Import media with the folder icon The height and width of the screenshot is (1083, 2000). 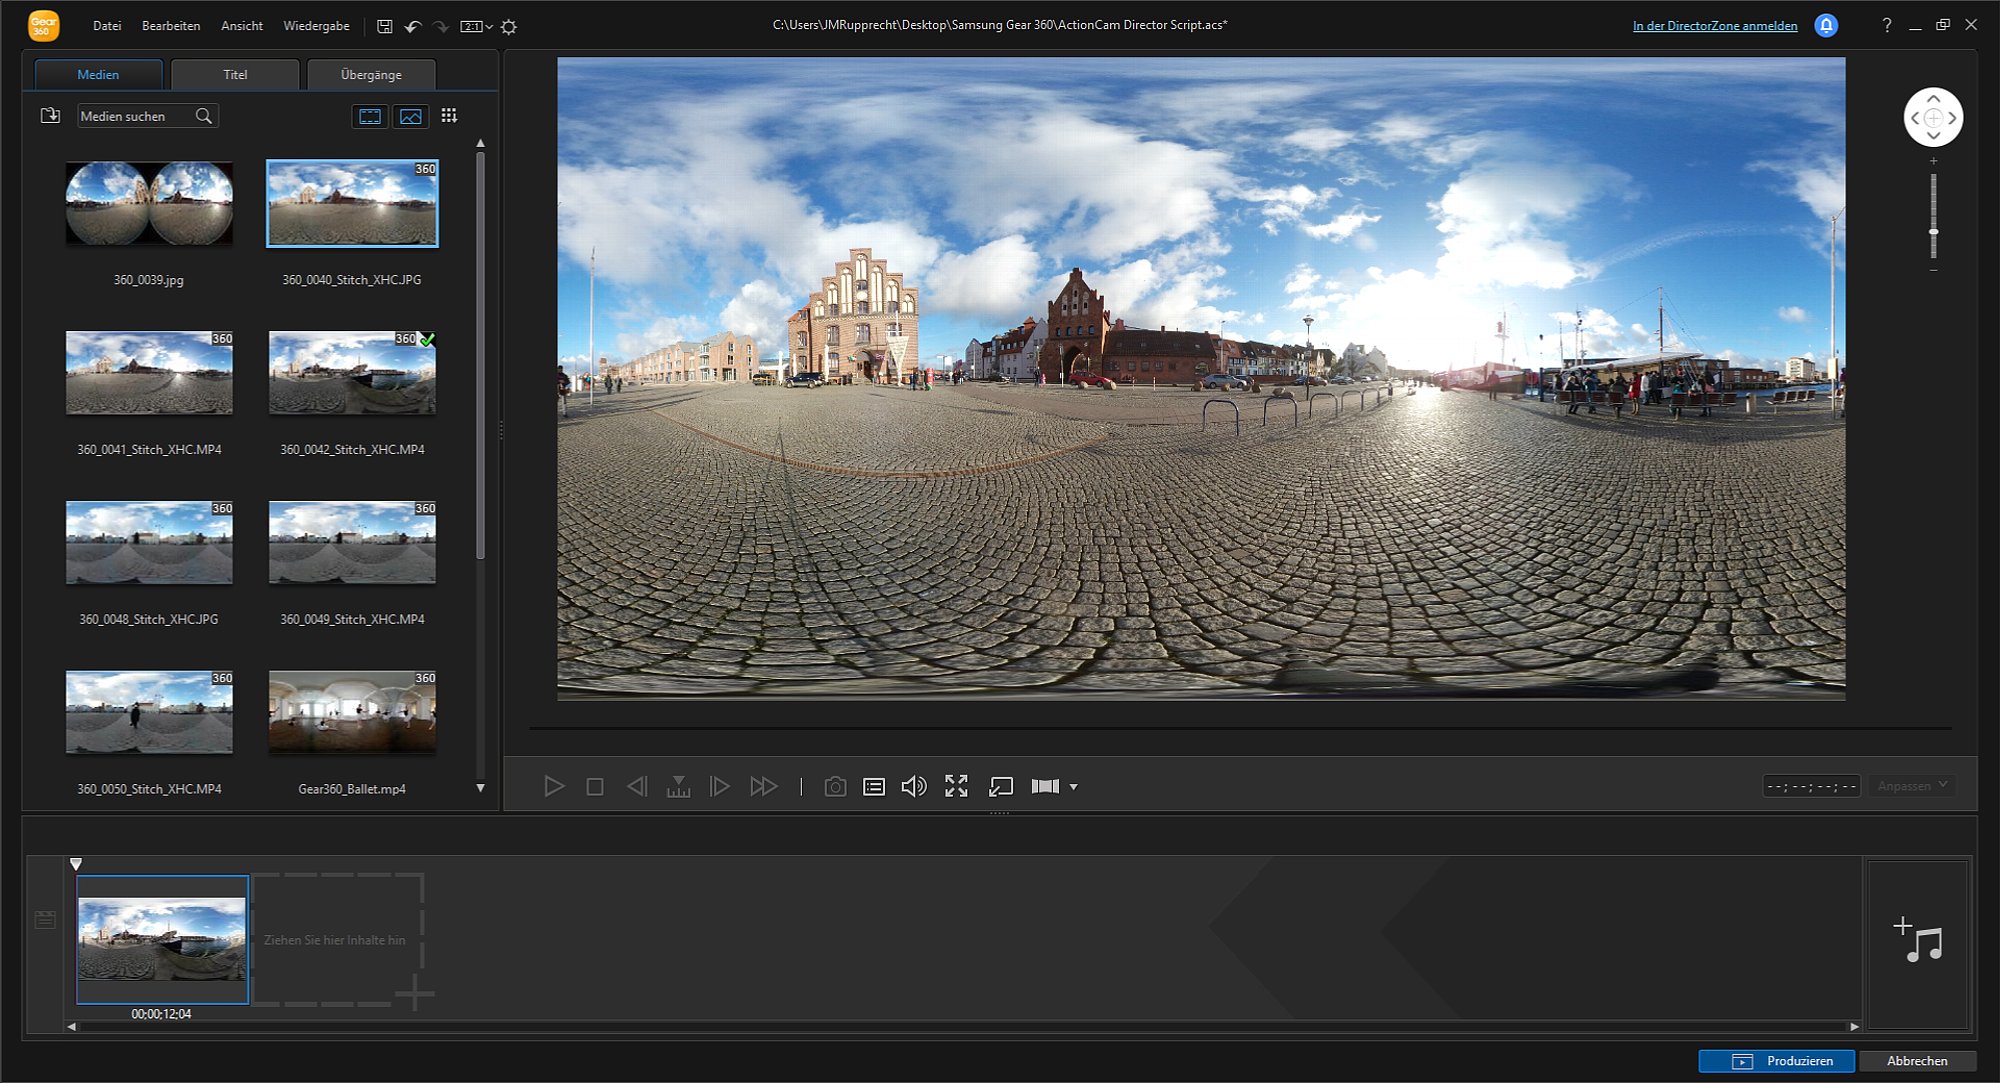pyautogui.click(x=50, y=116)
